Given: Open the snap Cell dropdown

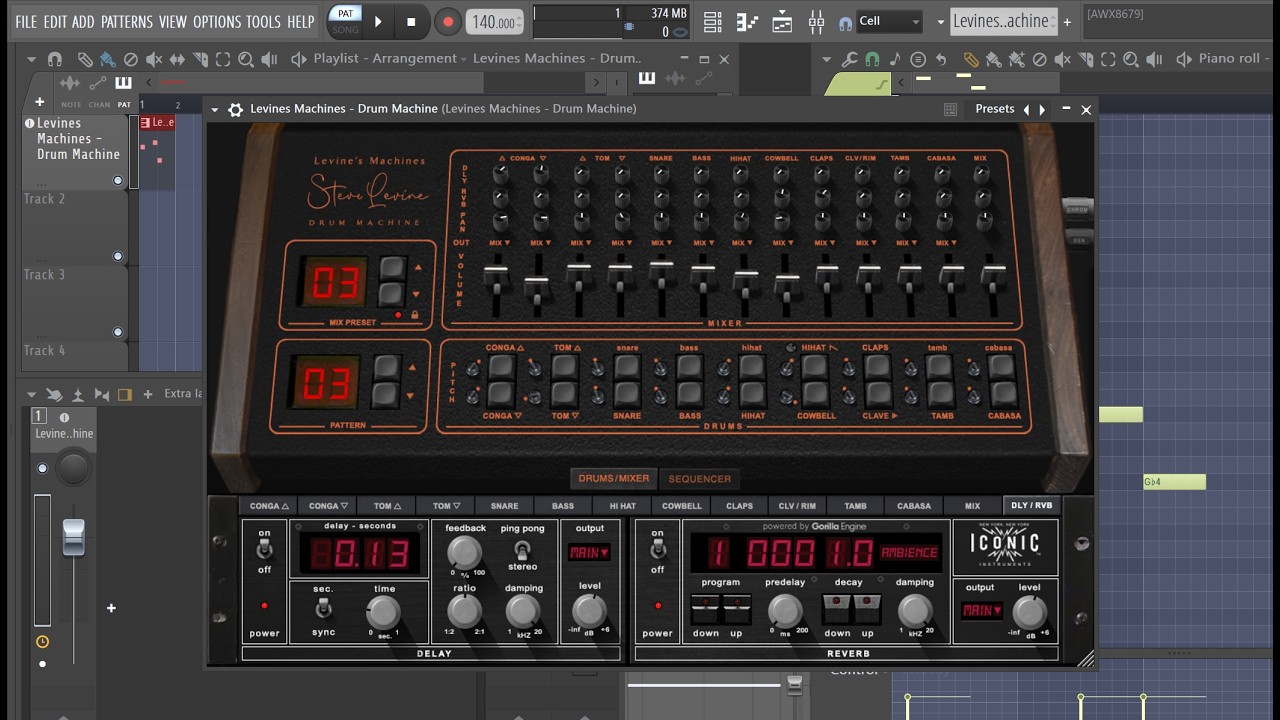Looking at the screenshot, I should click(x=889, y=21).
